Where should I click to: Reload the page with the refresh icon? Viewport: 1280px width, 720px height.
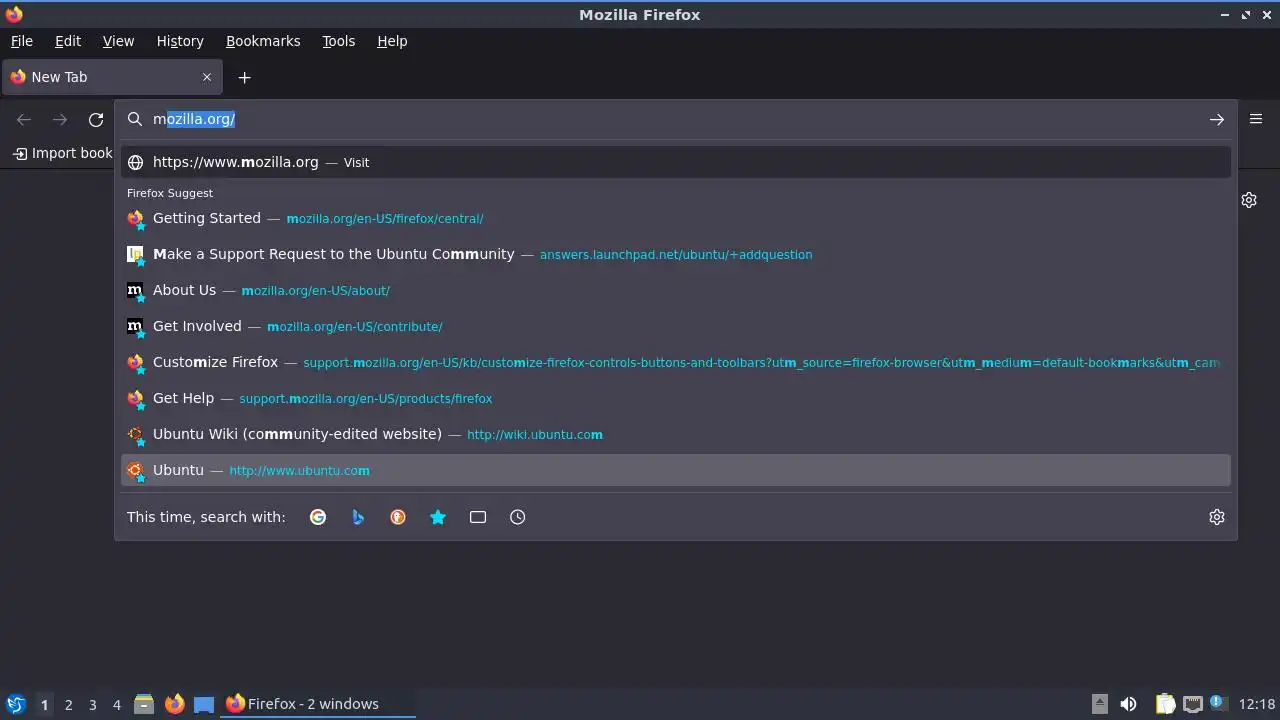click(96, 119)
